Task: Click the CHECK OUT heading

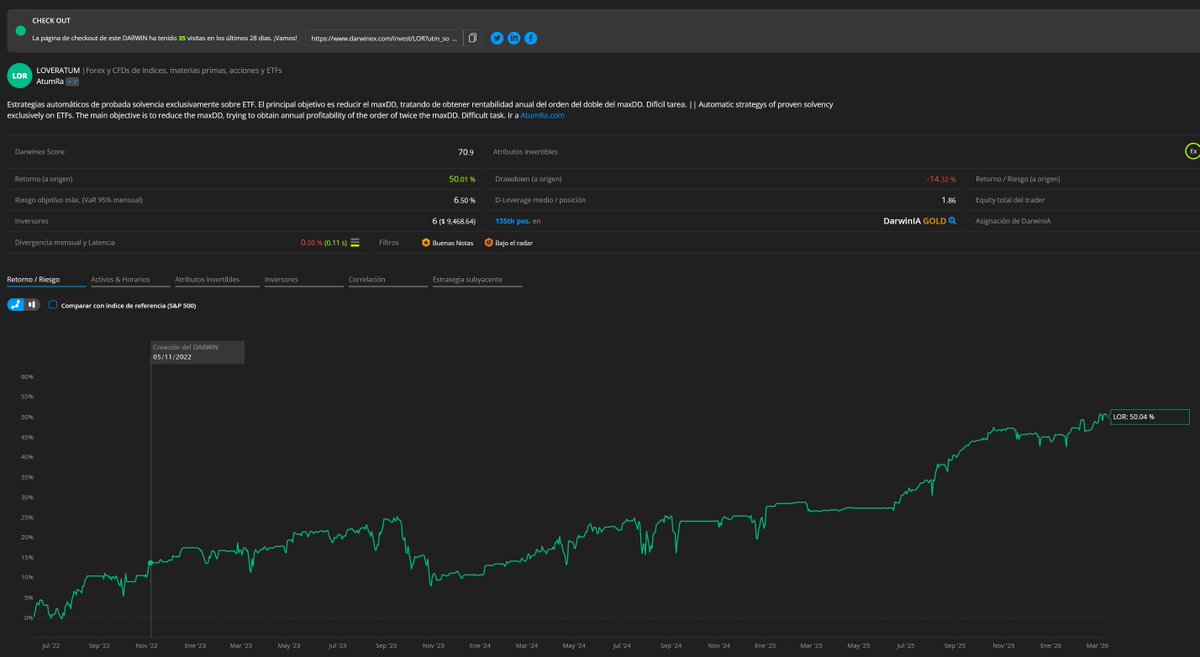Action: [51, 20]
